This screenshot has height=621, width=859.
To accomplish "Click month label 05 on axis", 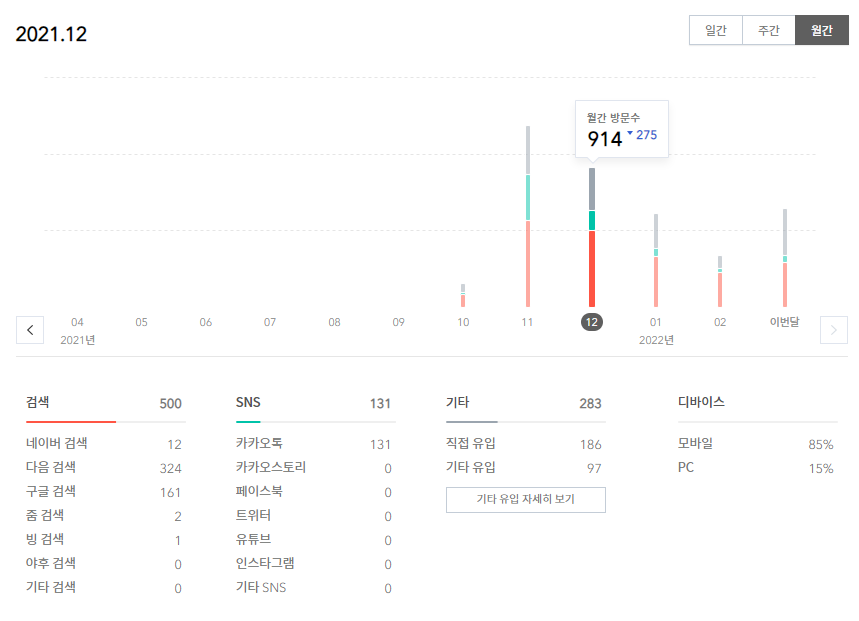I will (x=141, y=322).
